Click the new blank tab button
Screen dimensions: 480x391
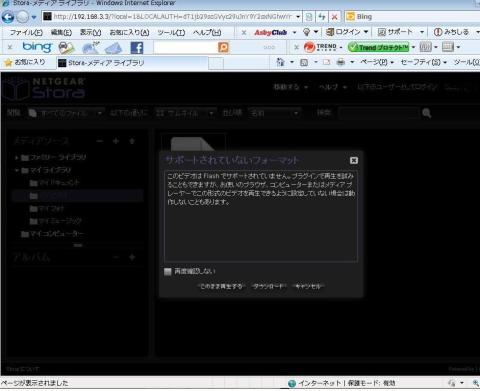point(216,63)
